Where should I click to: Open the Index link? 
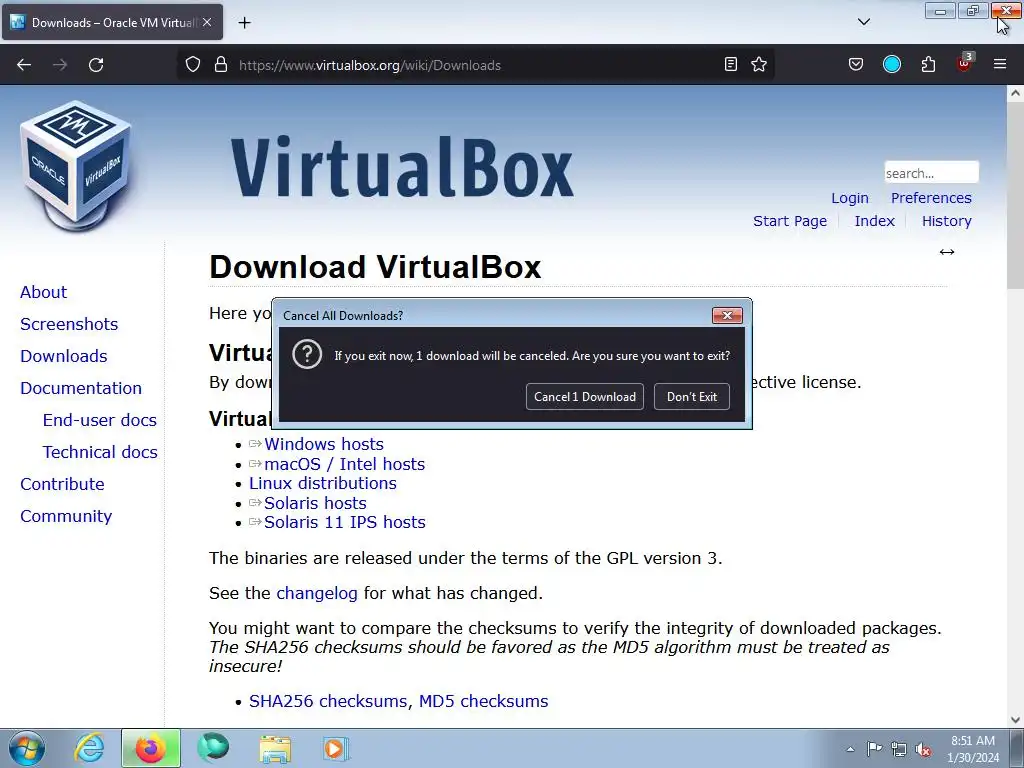coord(874,221)
